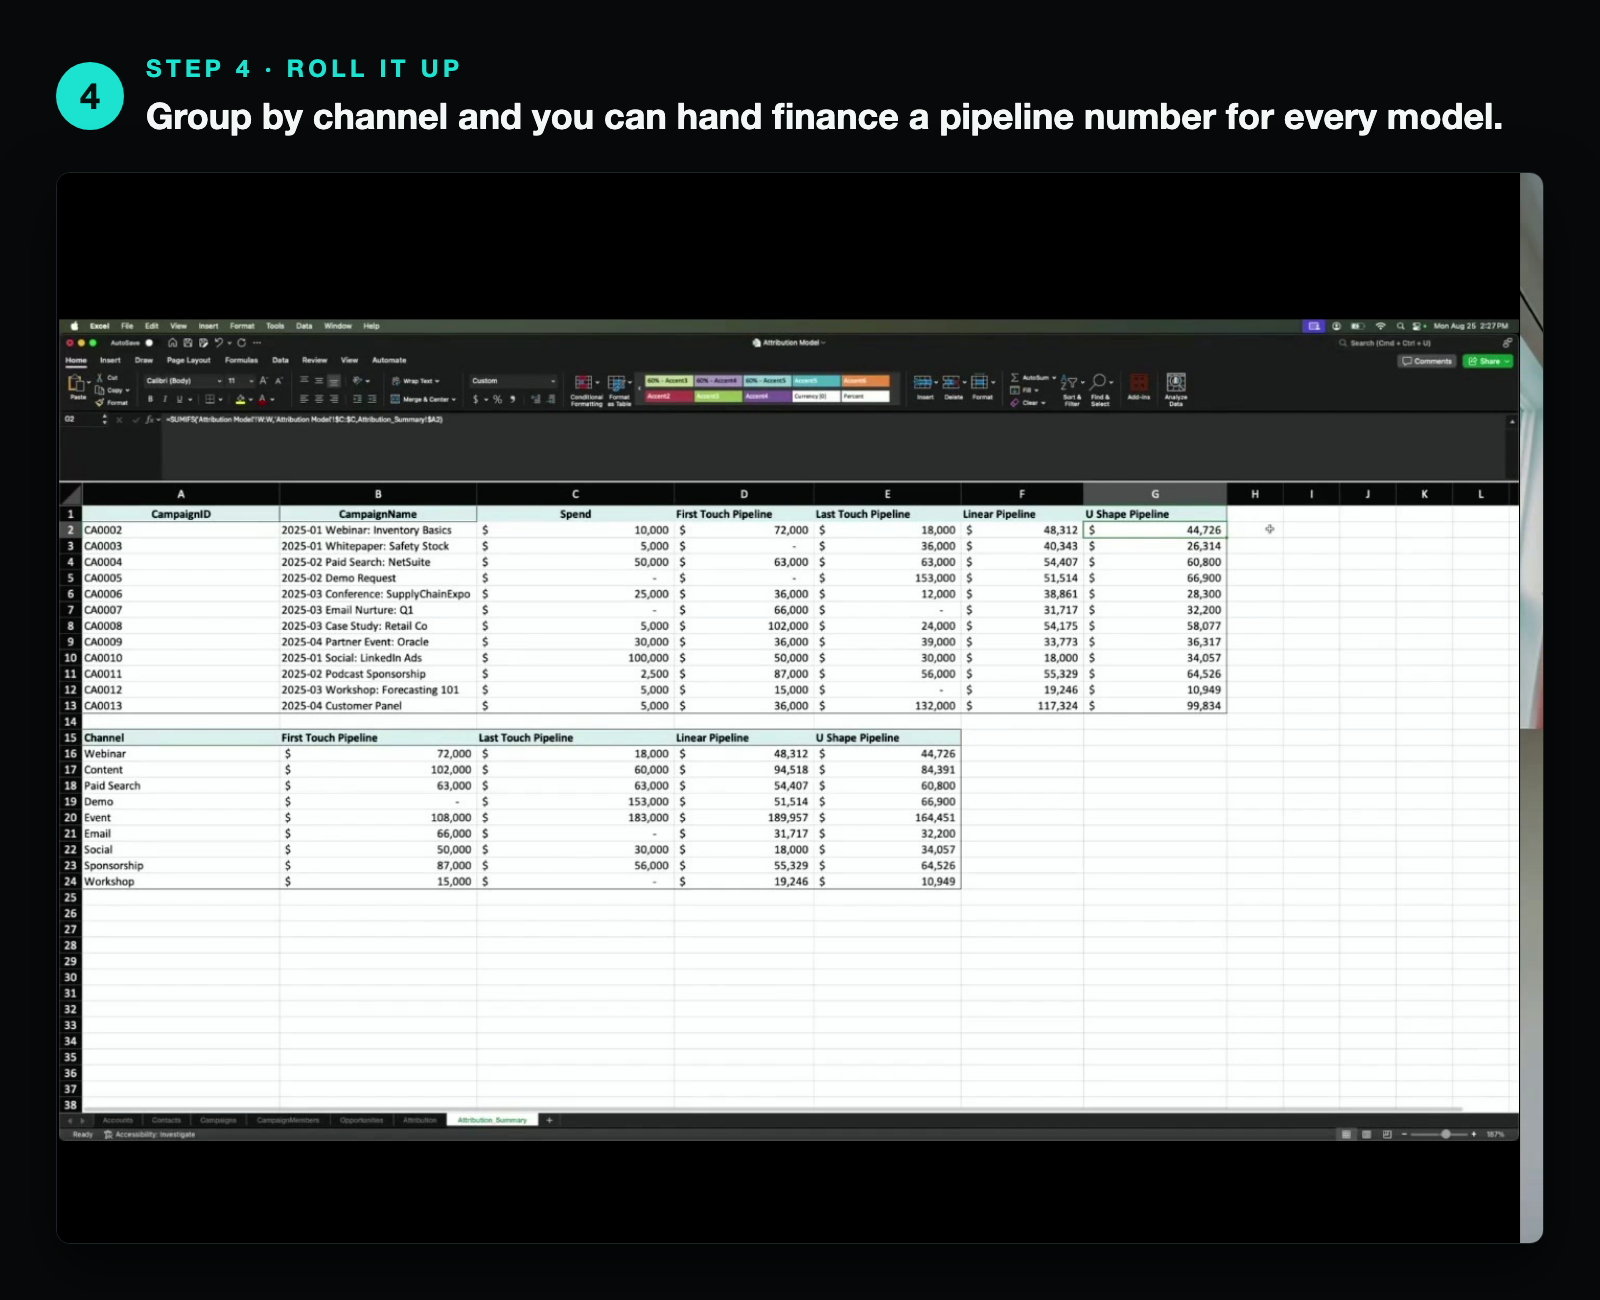Click the Save icon in the title bar
This screenshot has width=1600, height=1300.
coord(187,343)
